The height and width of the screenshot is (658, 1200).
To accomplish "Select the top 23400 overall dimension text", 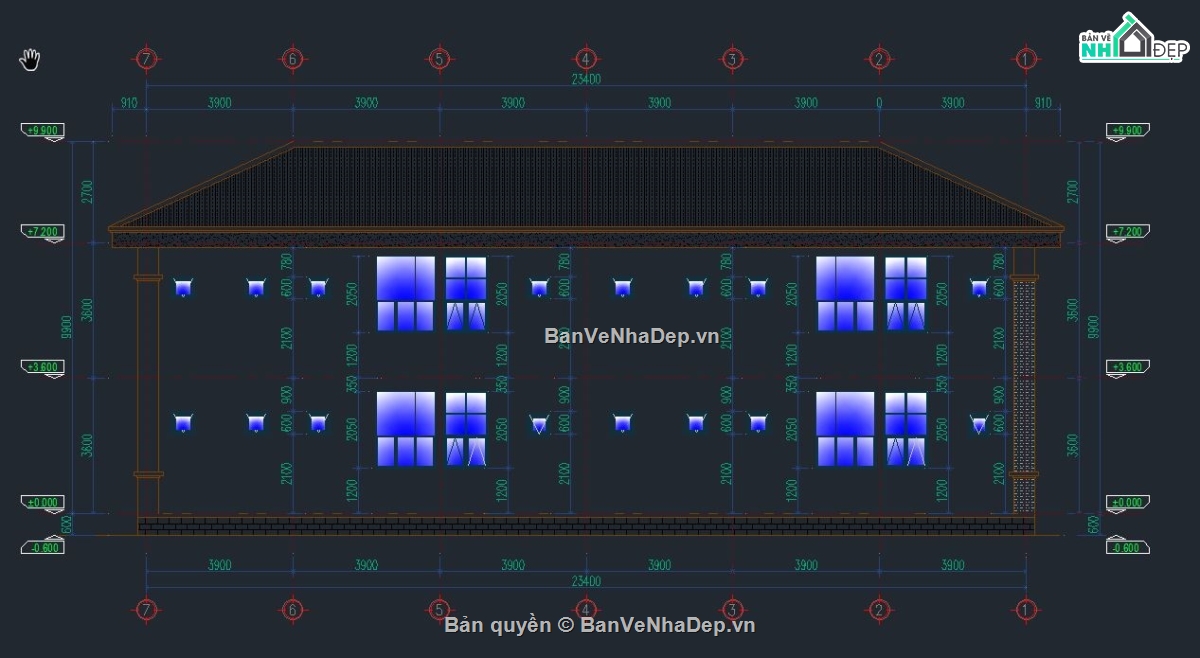I will tap(586, 81).
